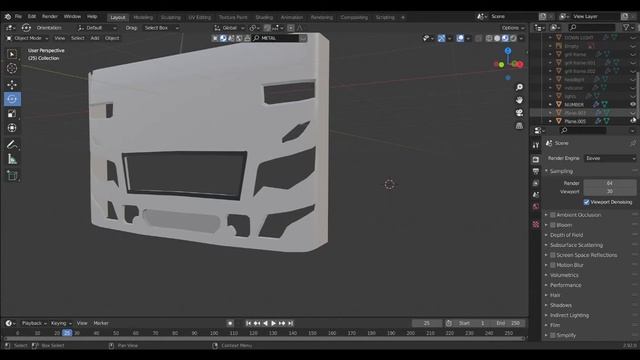Open the Texture properties tab icon
Viewport: 640px width, 360px height.
pyautogui.click(x=536, y=224)
